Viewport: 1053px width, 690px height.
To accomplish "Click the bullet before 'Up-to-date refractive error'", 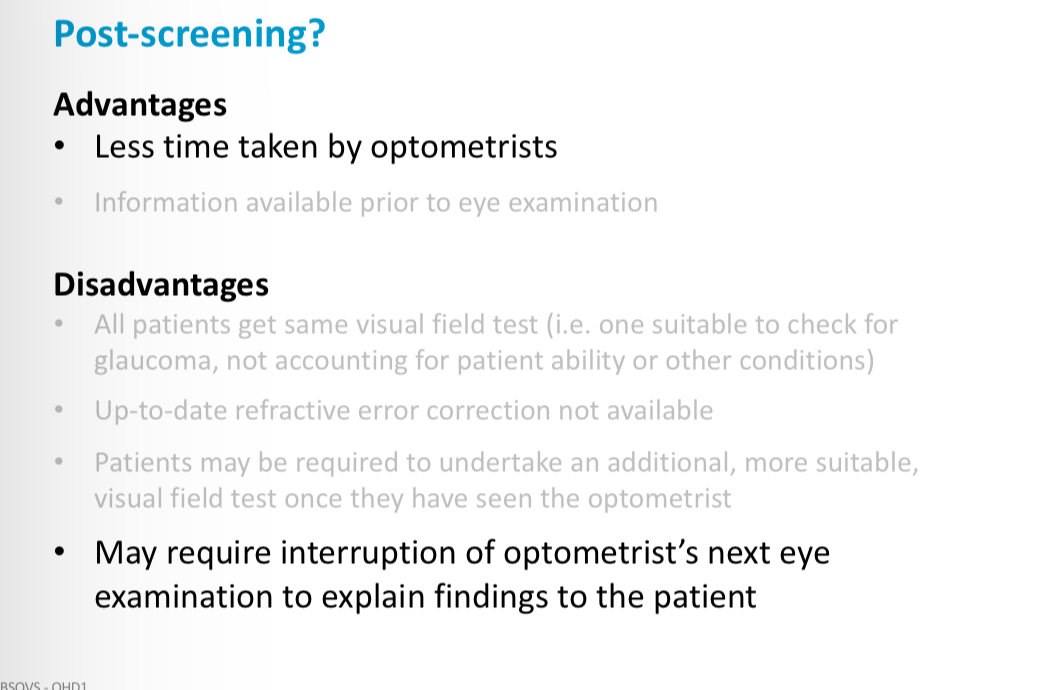I will 59,408.
